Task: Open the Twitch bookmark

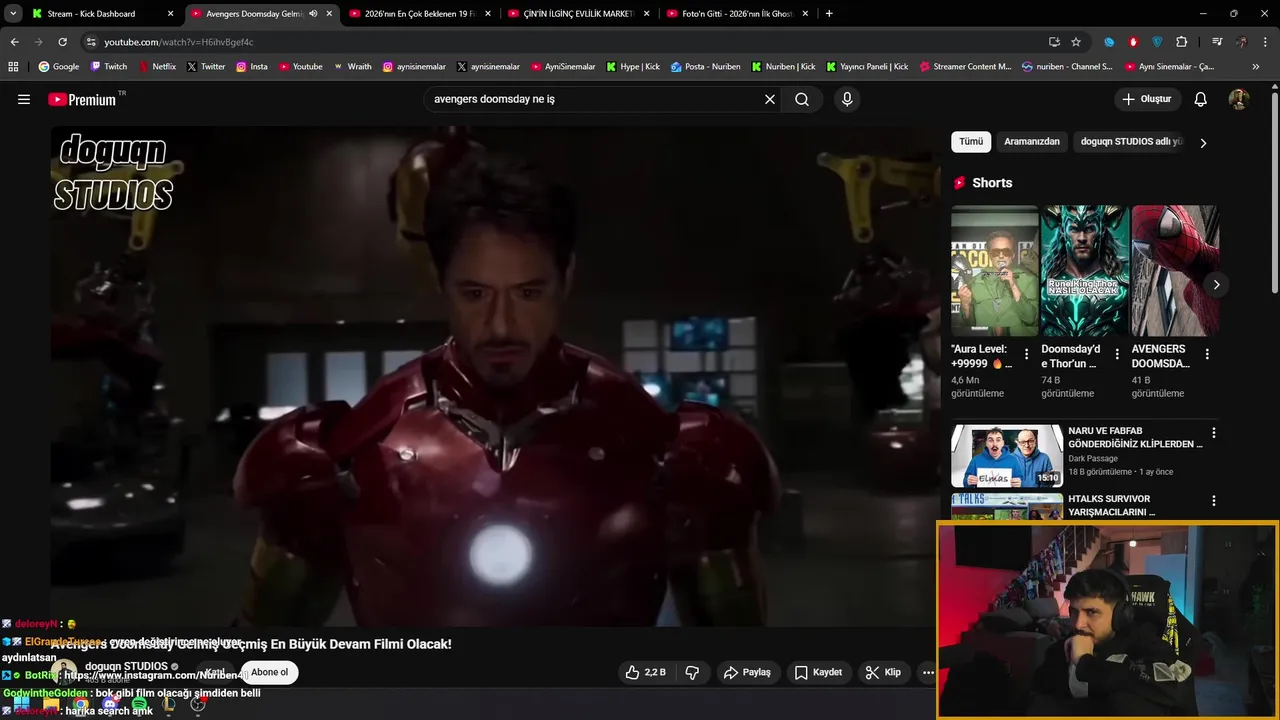Action: coord(109,67)
